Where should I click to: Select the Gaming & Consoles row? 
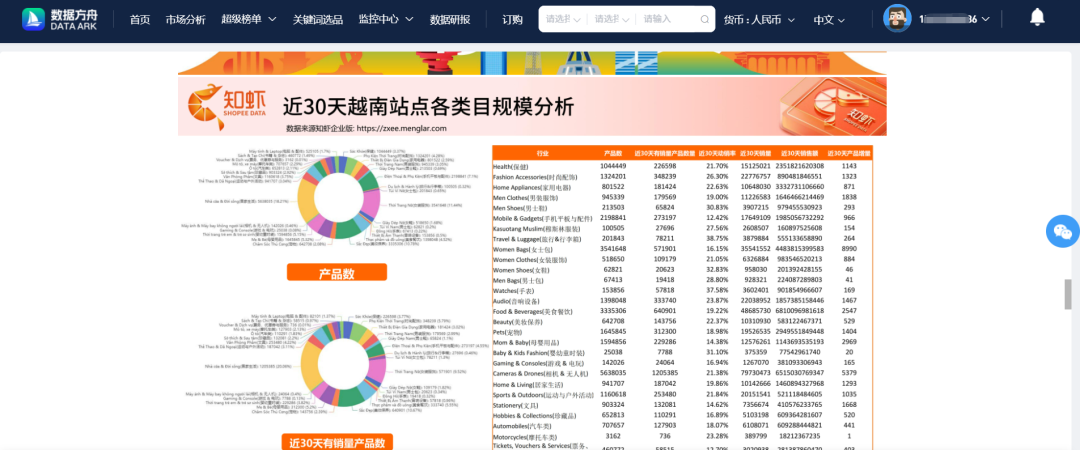(683, 362)
